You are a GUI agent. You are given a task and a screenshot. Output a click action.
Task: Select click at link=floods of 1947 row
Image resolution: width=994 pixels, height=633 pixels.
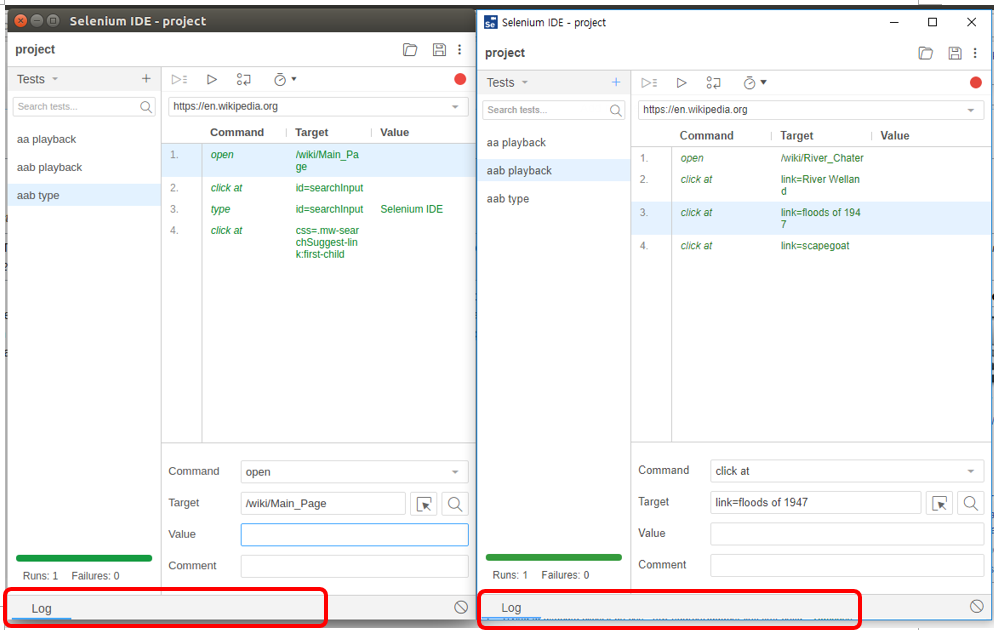811,218
